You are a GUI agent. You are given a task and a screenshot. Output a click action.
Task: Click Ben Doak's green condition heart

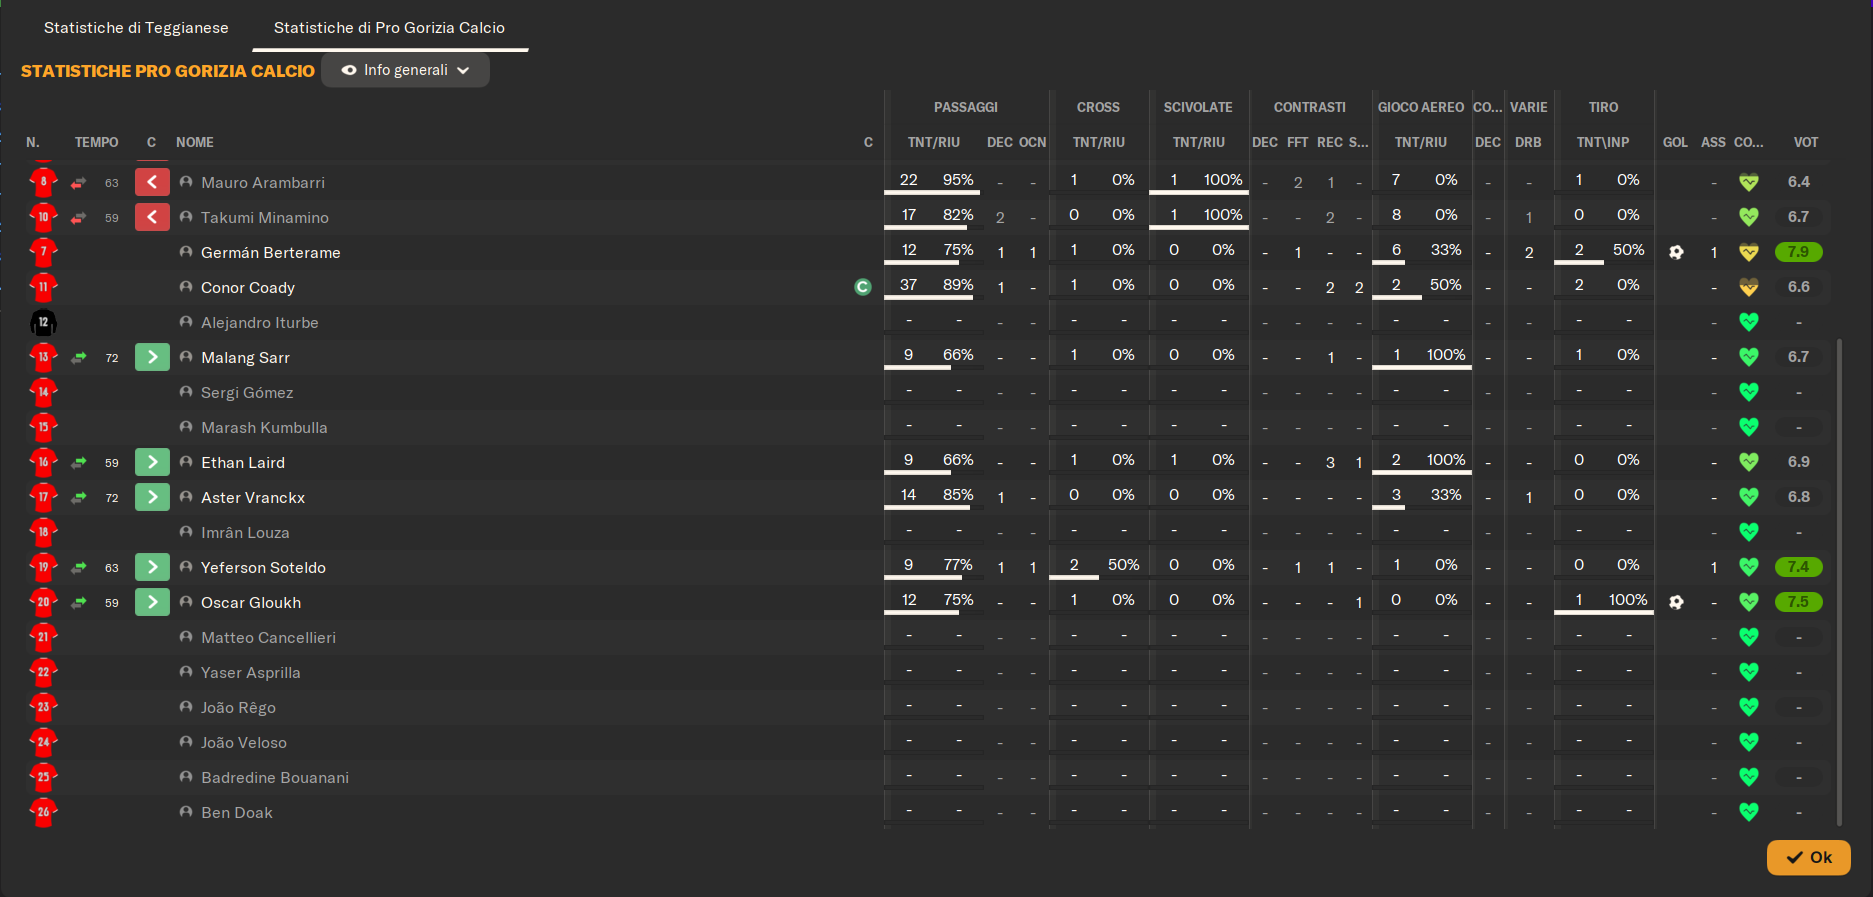click(x=1749, y=812)
